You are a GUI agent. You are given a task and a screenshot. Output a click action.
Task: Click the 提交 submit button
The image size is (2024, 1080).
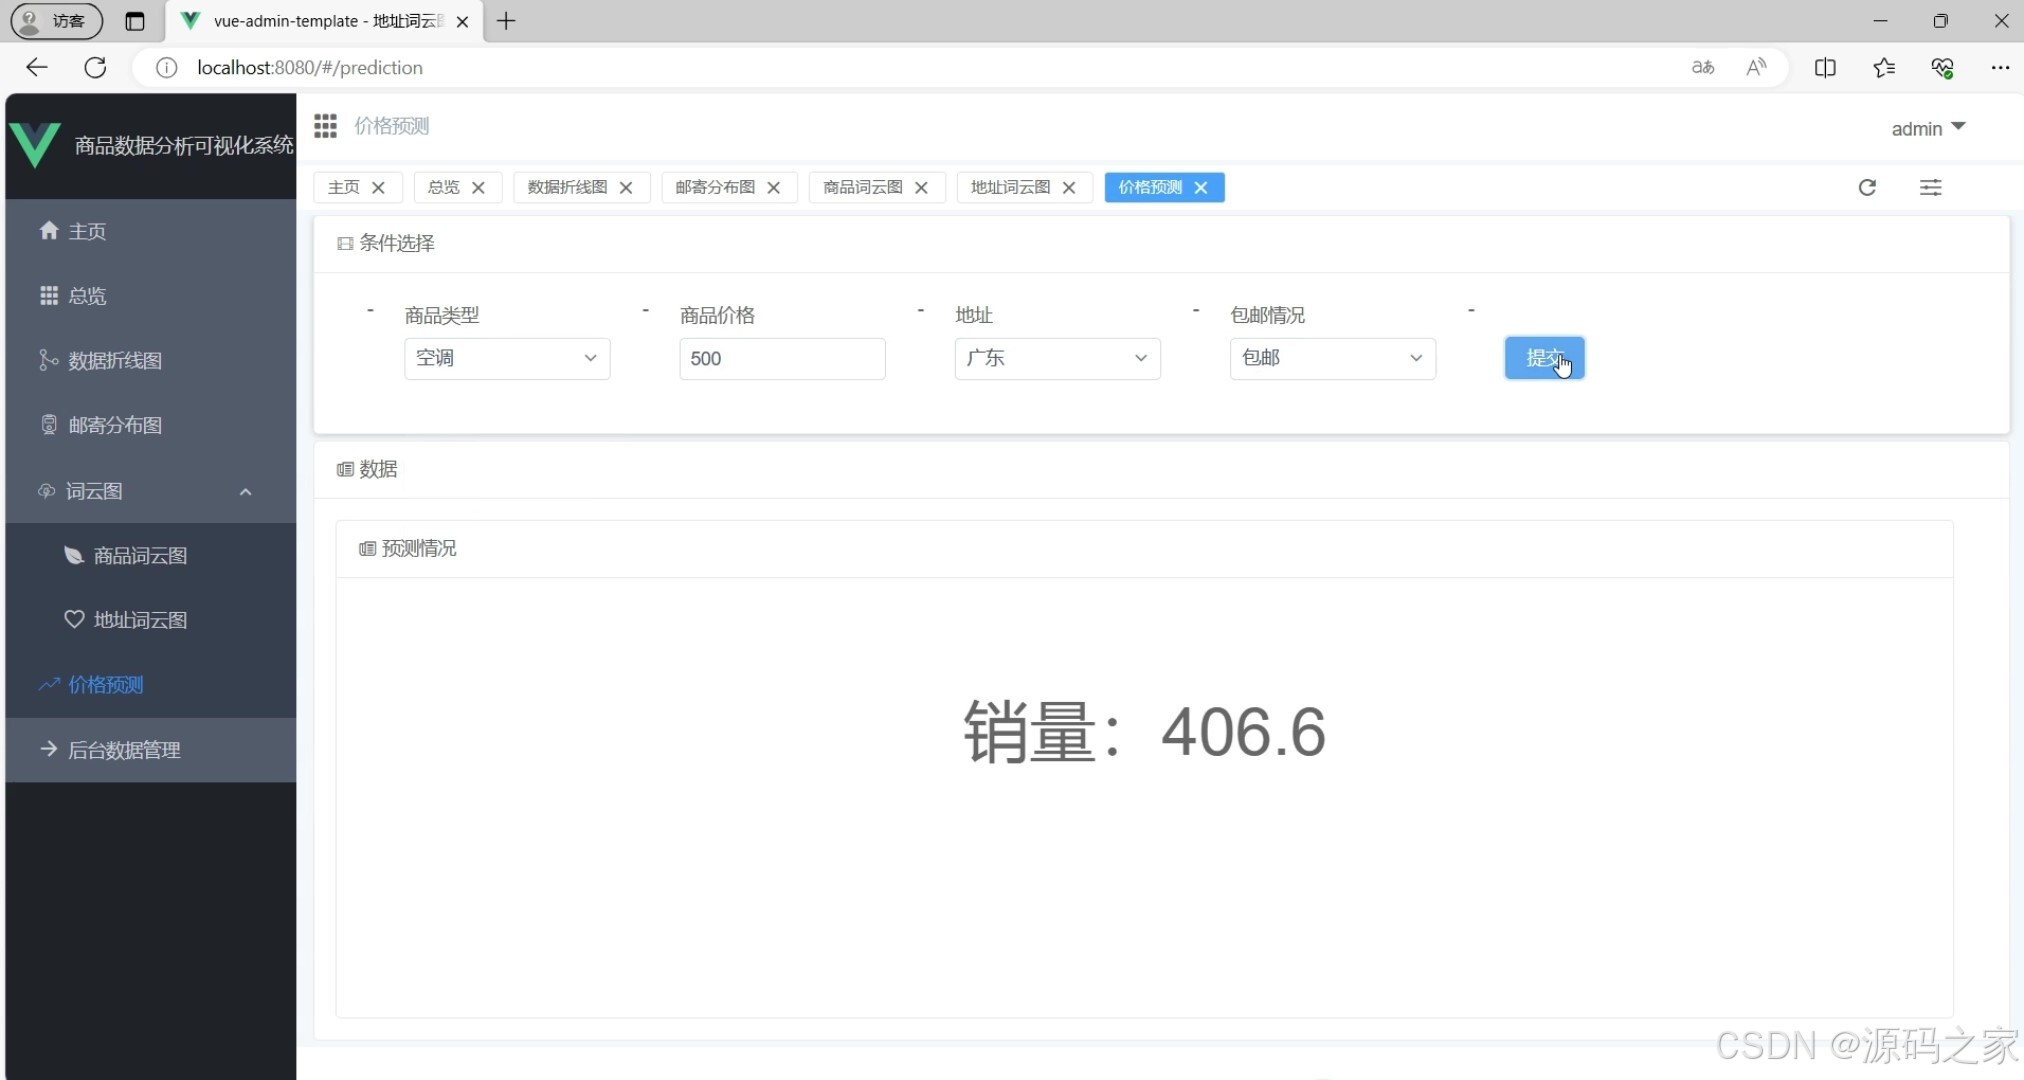pos(1543,358)
